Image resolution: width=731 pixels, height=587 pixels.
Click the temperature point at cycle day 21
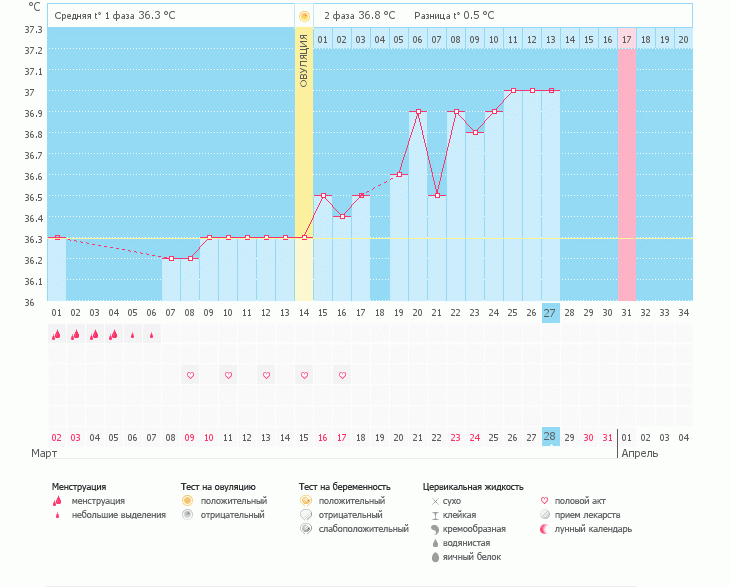[437, 195]
